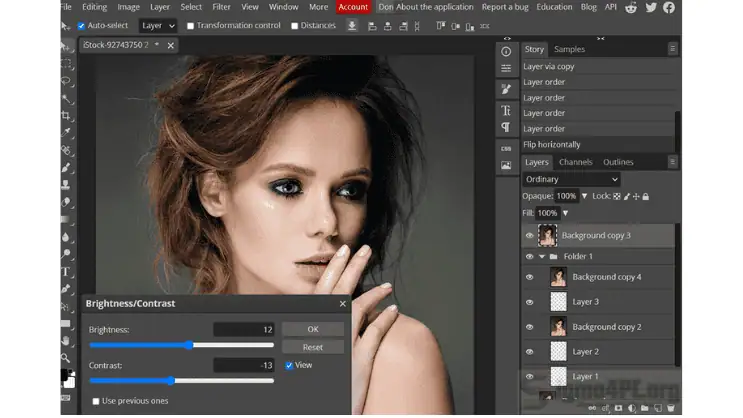Enable Transformation control checkbox

coord(190,26)
